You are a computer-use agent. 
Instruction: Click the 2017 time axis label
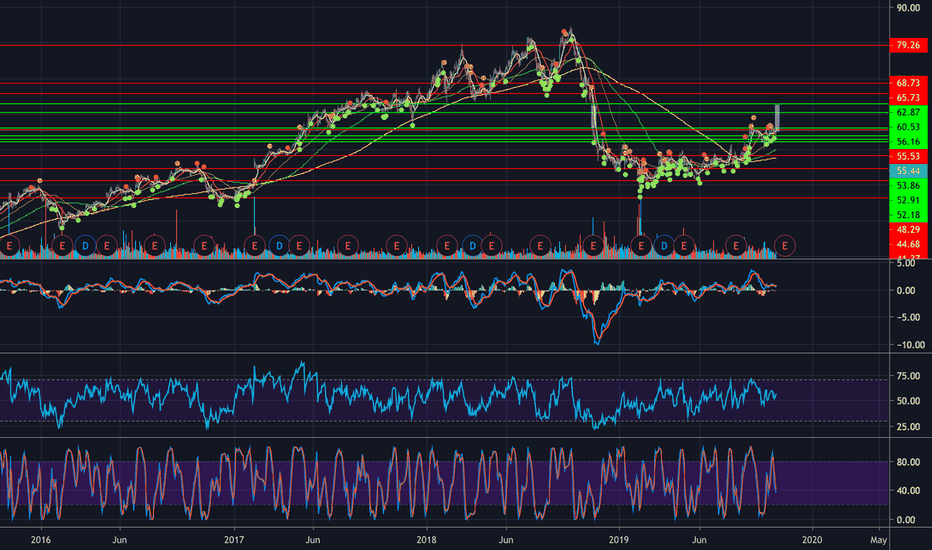[x=234, y=540]
